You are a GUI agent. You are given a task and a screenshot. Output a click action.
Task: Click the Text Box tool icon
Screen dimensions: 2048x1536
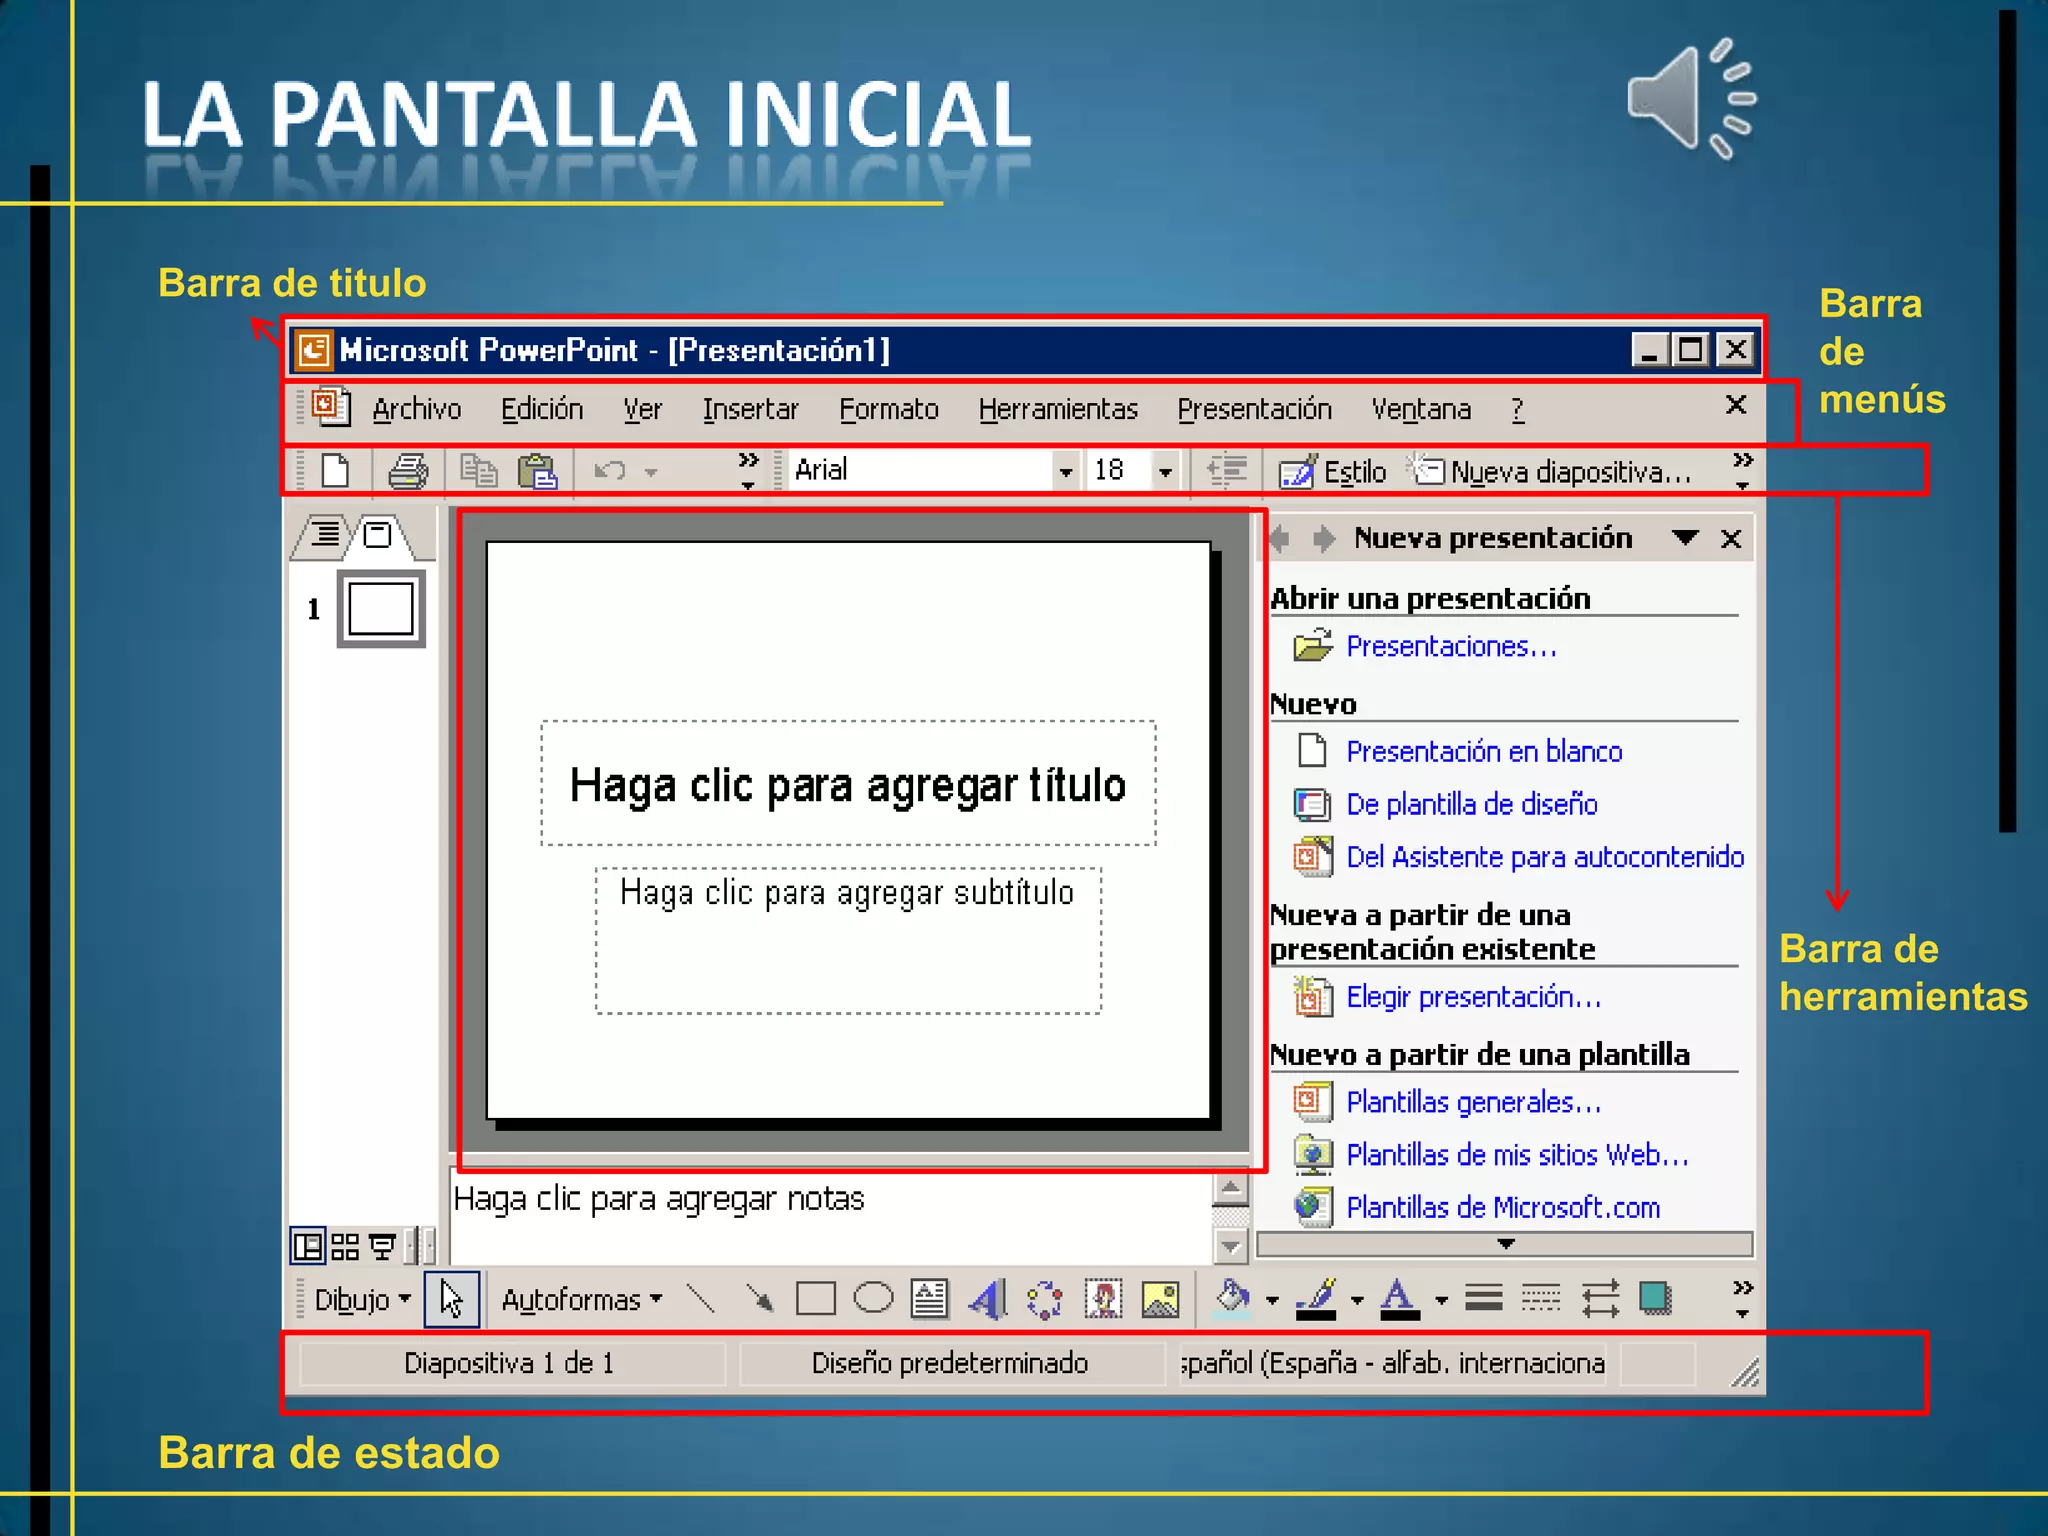coord(929,1300)
